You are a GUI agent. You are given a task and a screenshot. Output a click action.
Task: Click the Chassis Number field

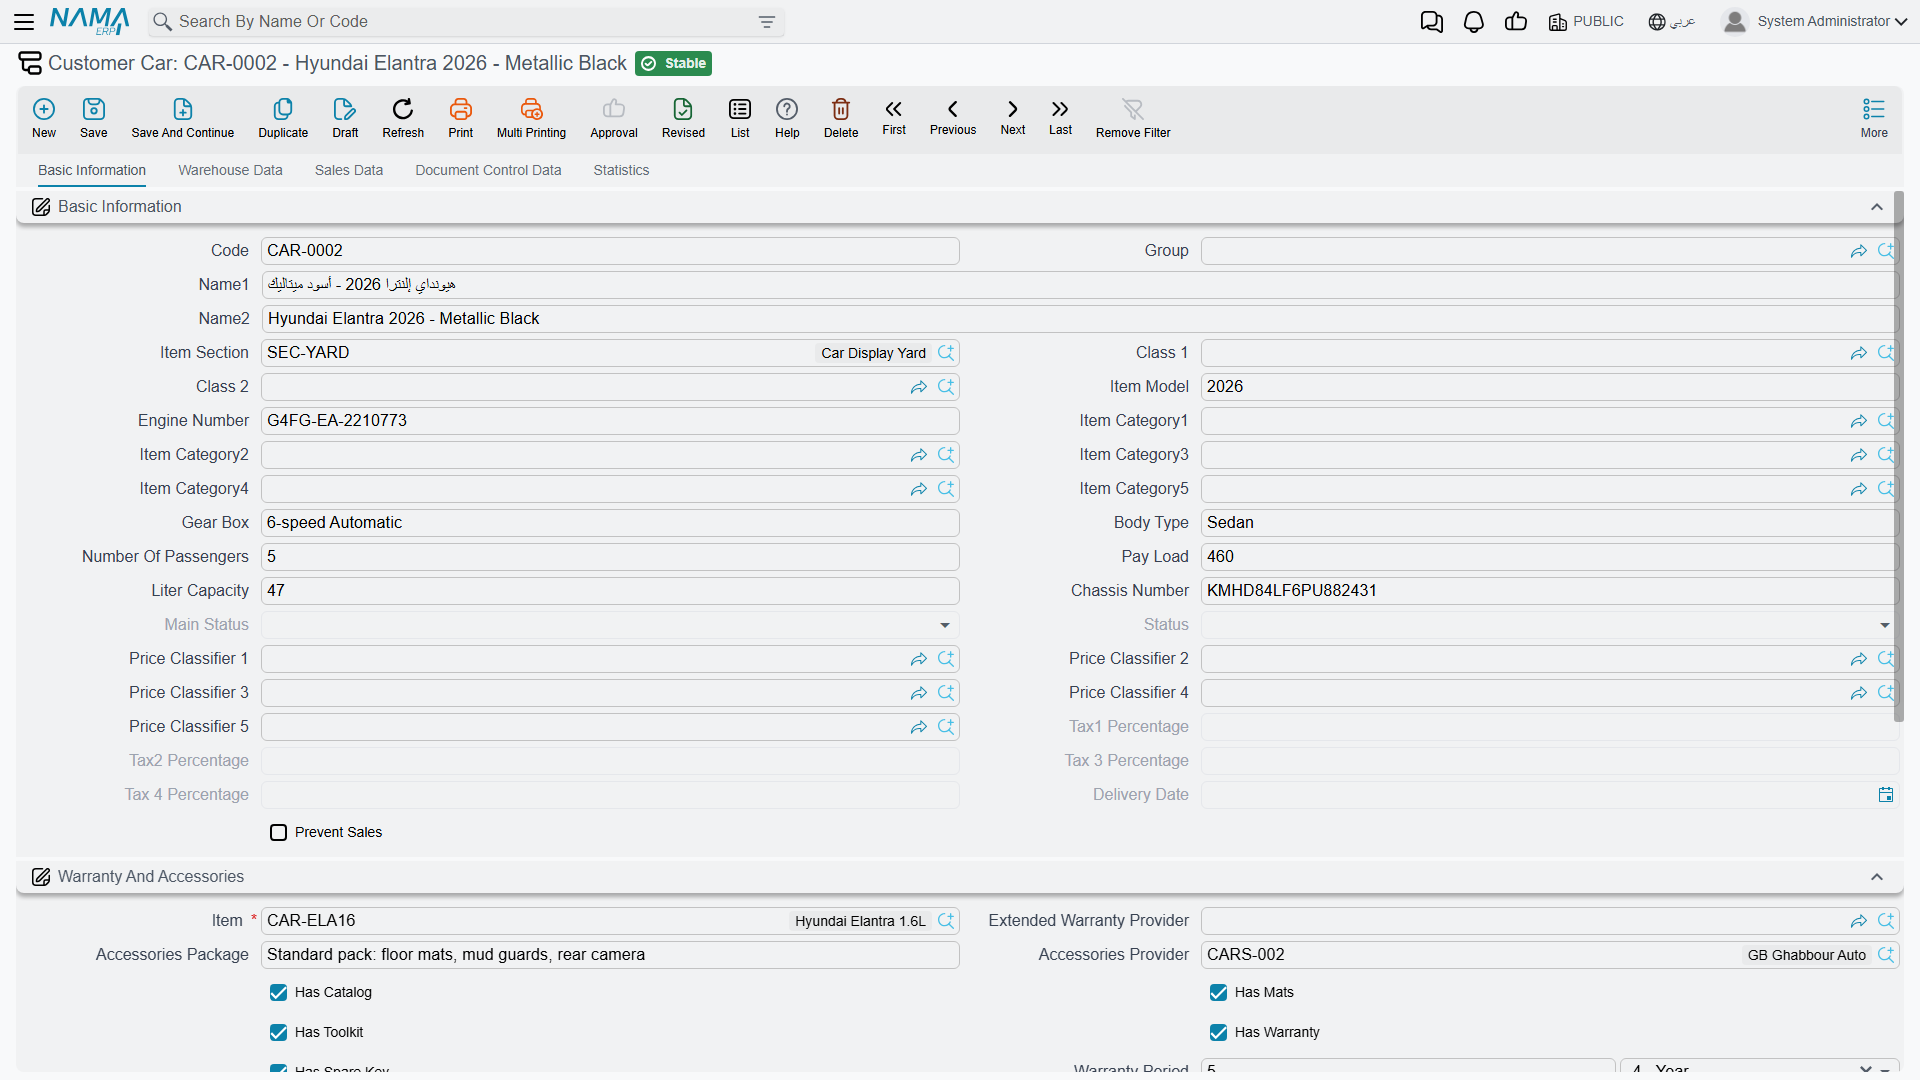click(1549, 591)
